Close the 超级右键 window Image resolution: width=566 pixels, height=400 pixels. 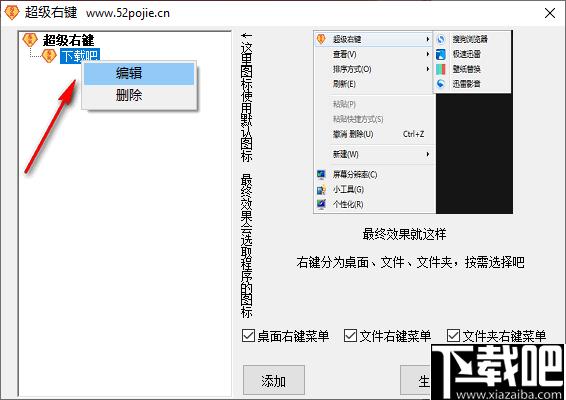(x=550, y=13)
